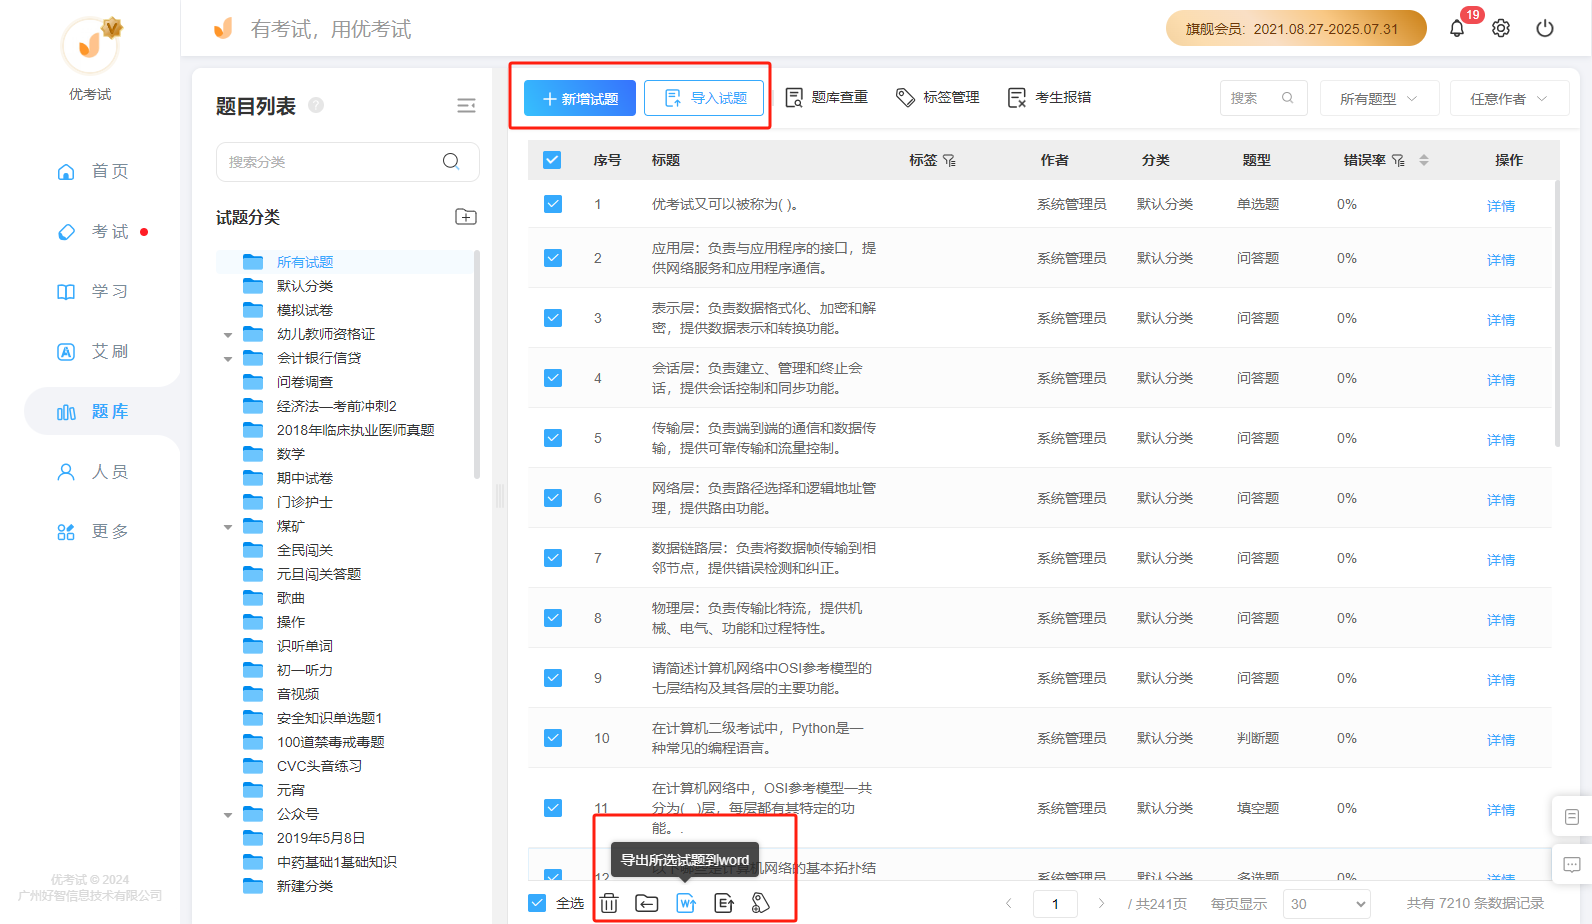The height and width of the screenshot is (924, 1592).
Task: Click the power logout icon
Action: [x=1545, y=28]
